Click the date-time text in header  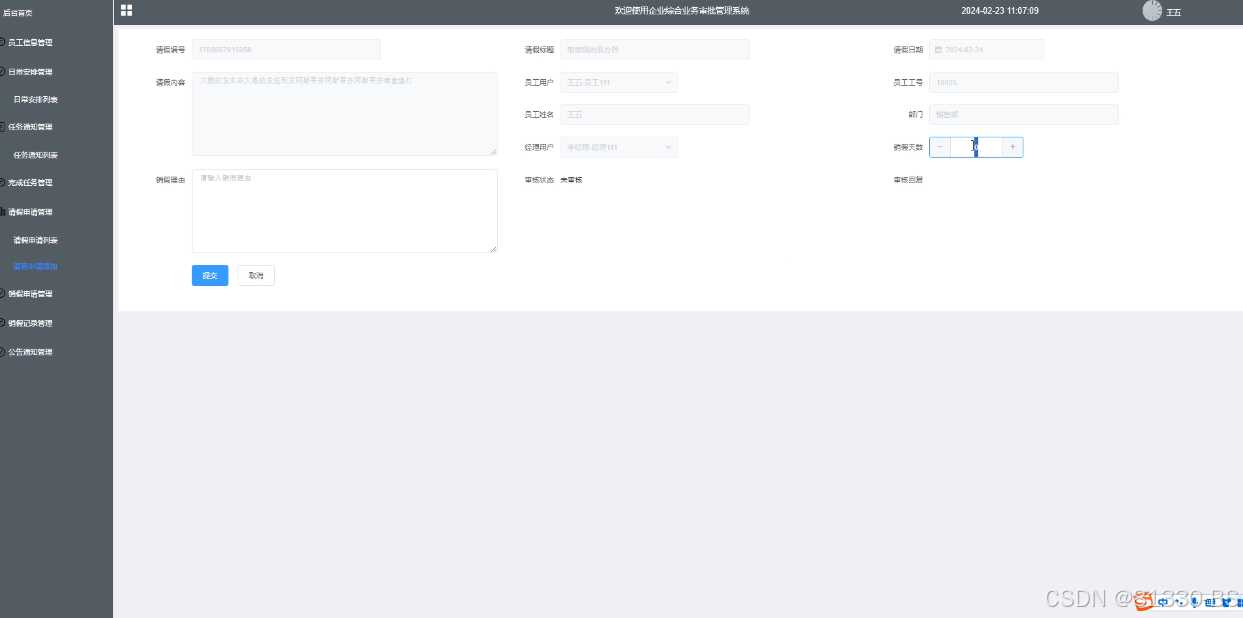tap(1000, 10)
